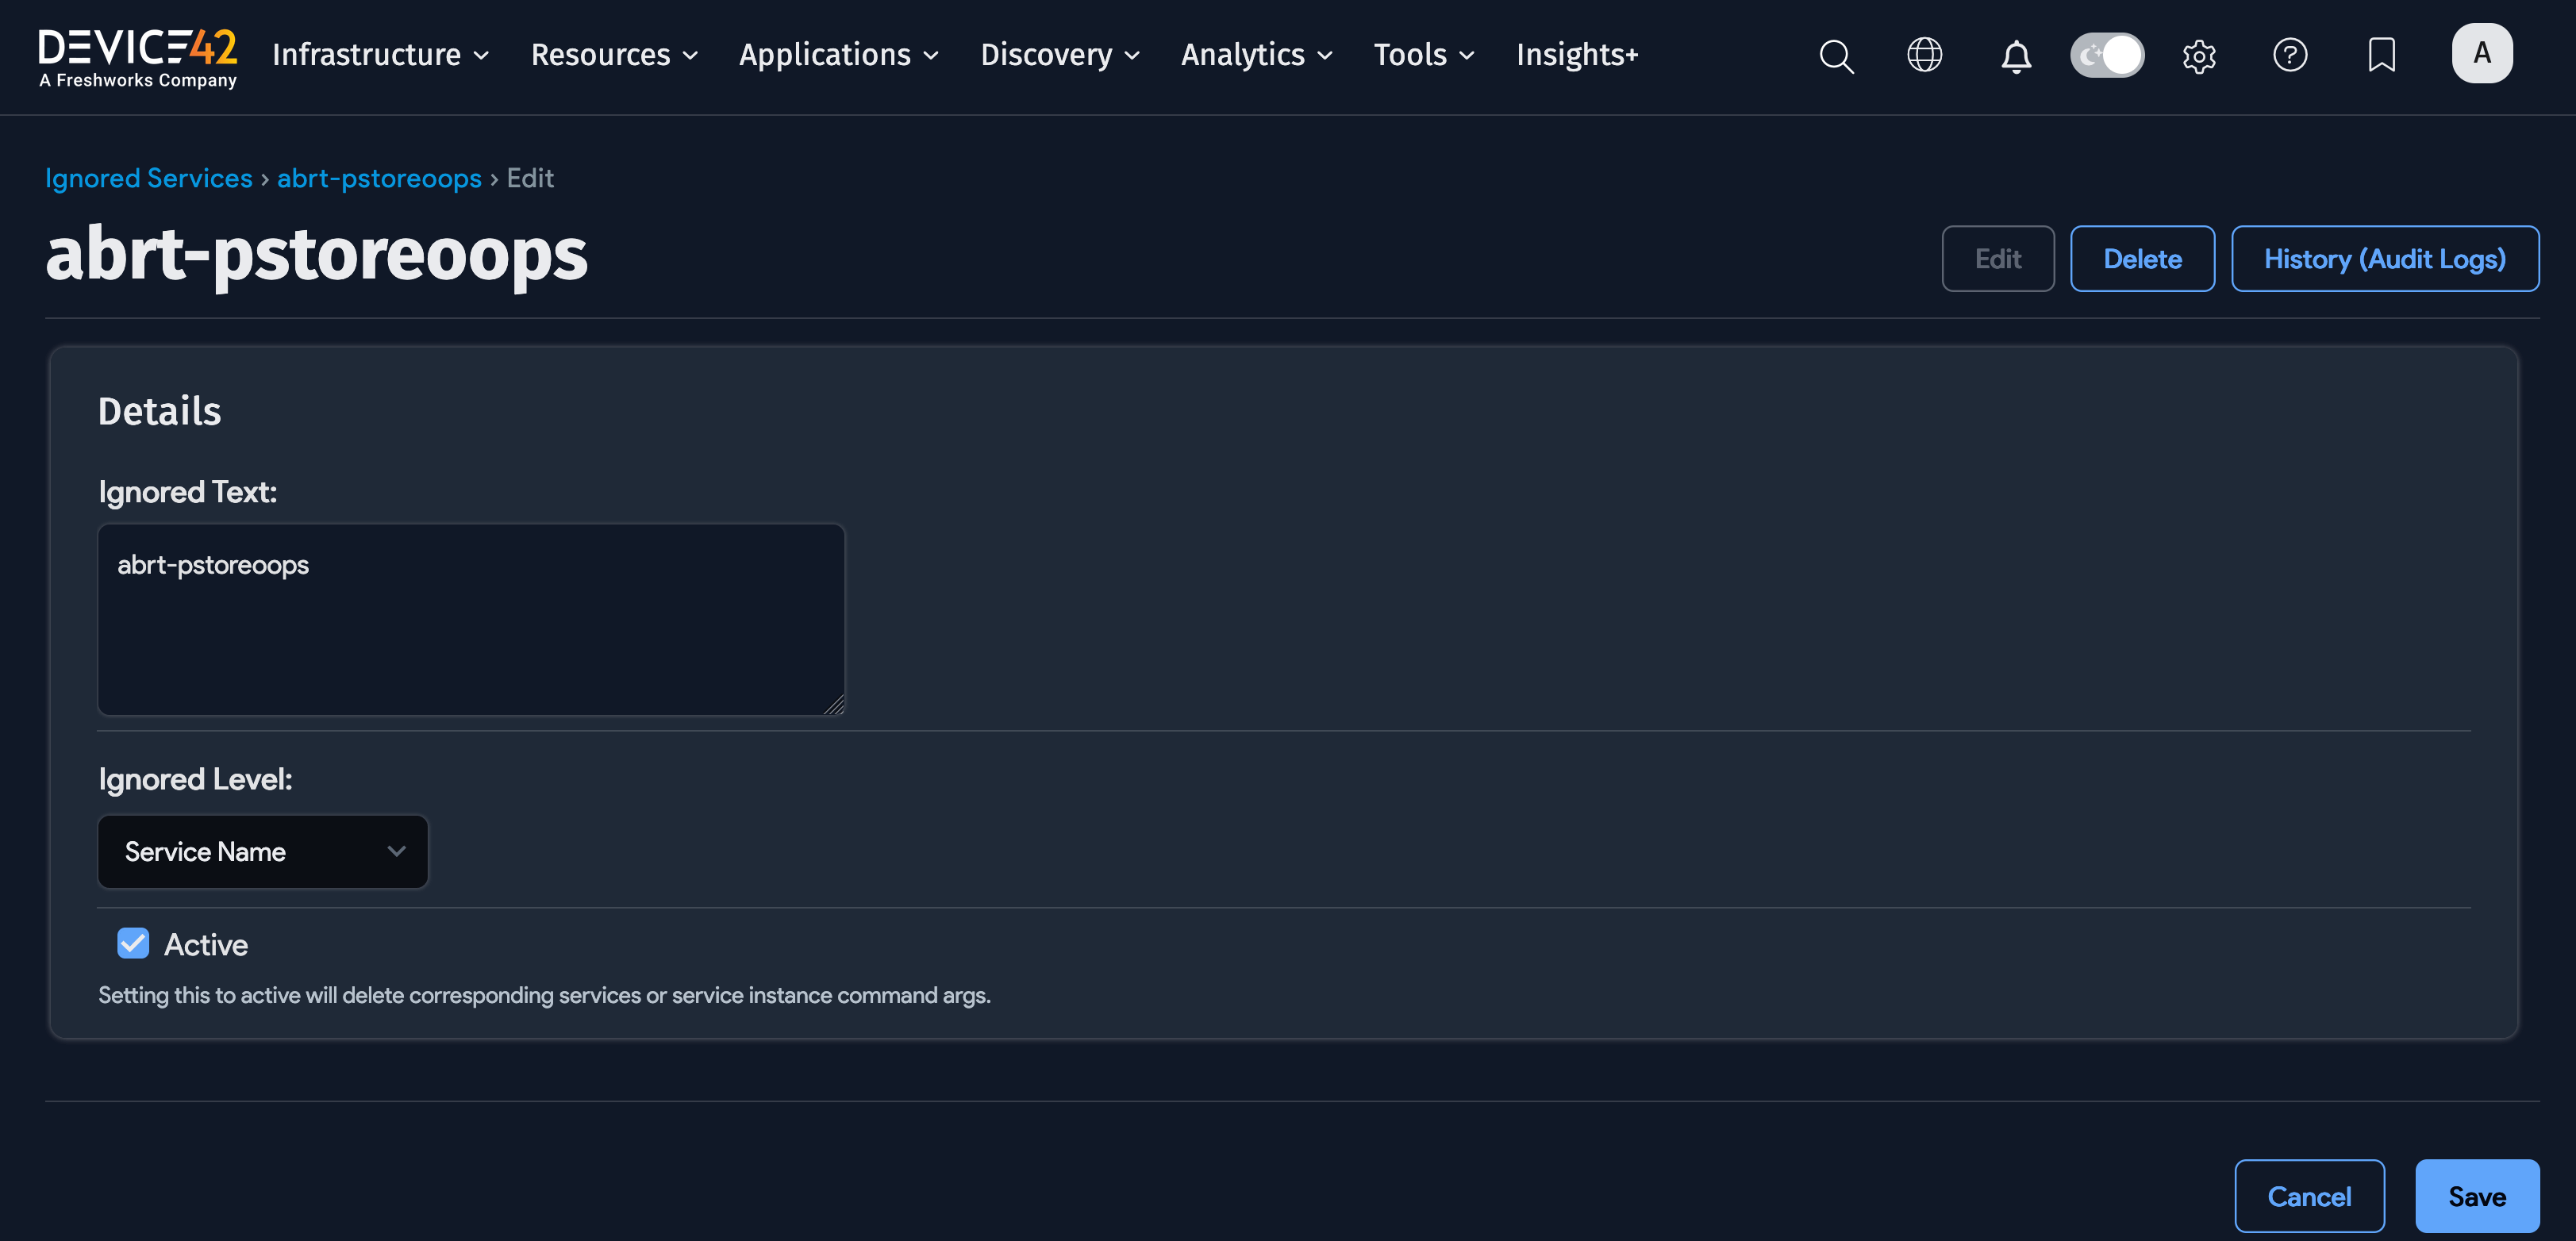The width and height of the screenshot is (2576, 1241).
Task: Uncheck the Active checkbox
Action: [133, 943]
